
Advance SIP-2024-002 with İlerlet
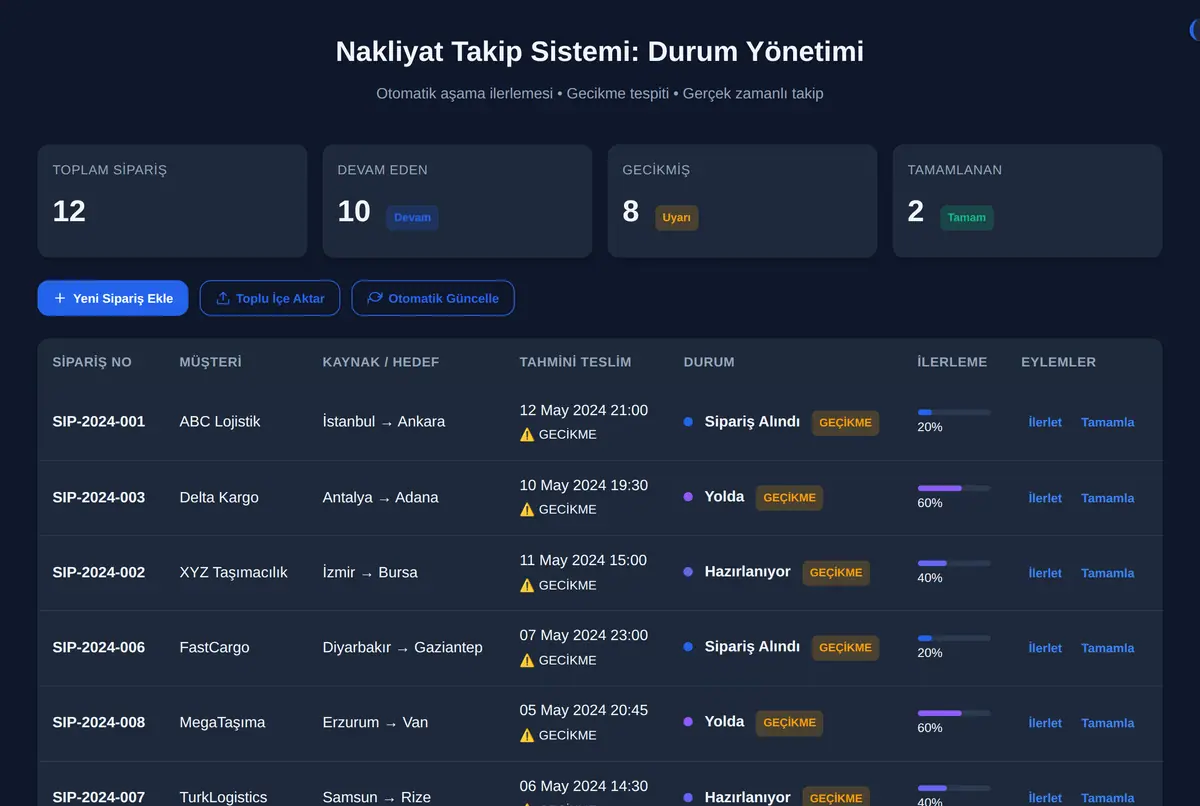(1045, 573)
